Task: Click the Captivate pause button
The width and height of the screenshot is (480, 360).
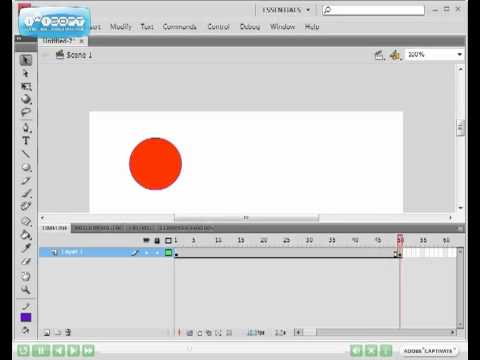Action: 41,351
